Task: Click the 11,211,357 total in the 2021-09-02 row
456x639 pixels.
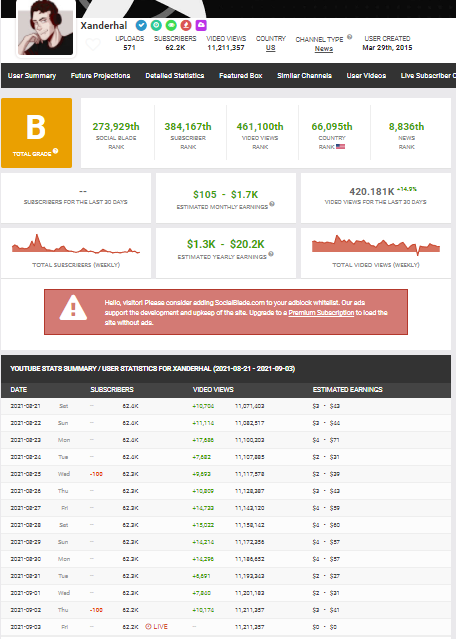Action: pyautogui.click(x=249, y=610)
